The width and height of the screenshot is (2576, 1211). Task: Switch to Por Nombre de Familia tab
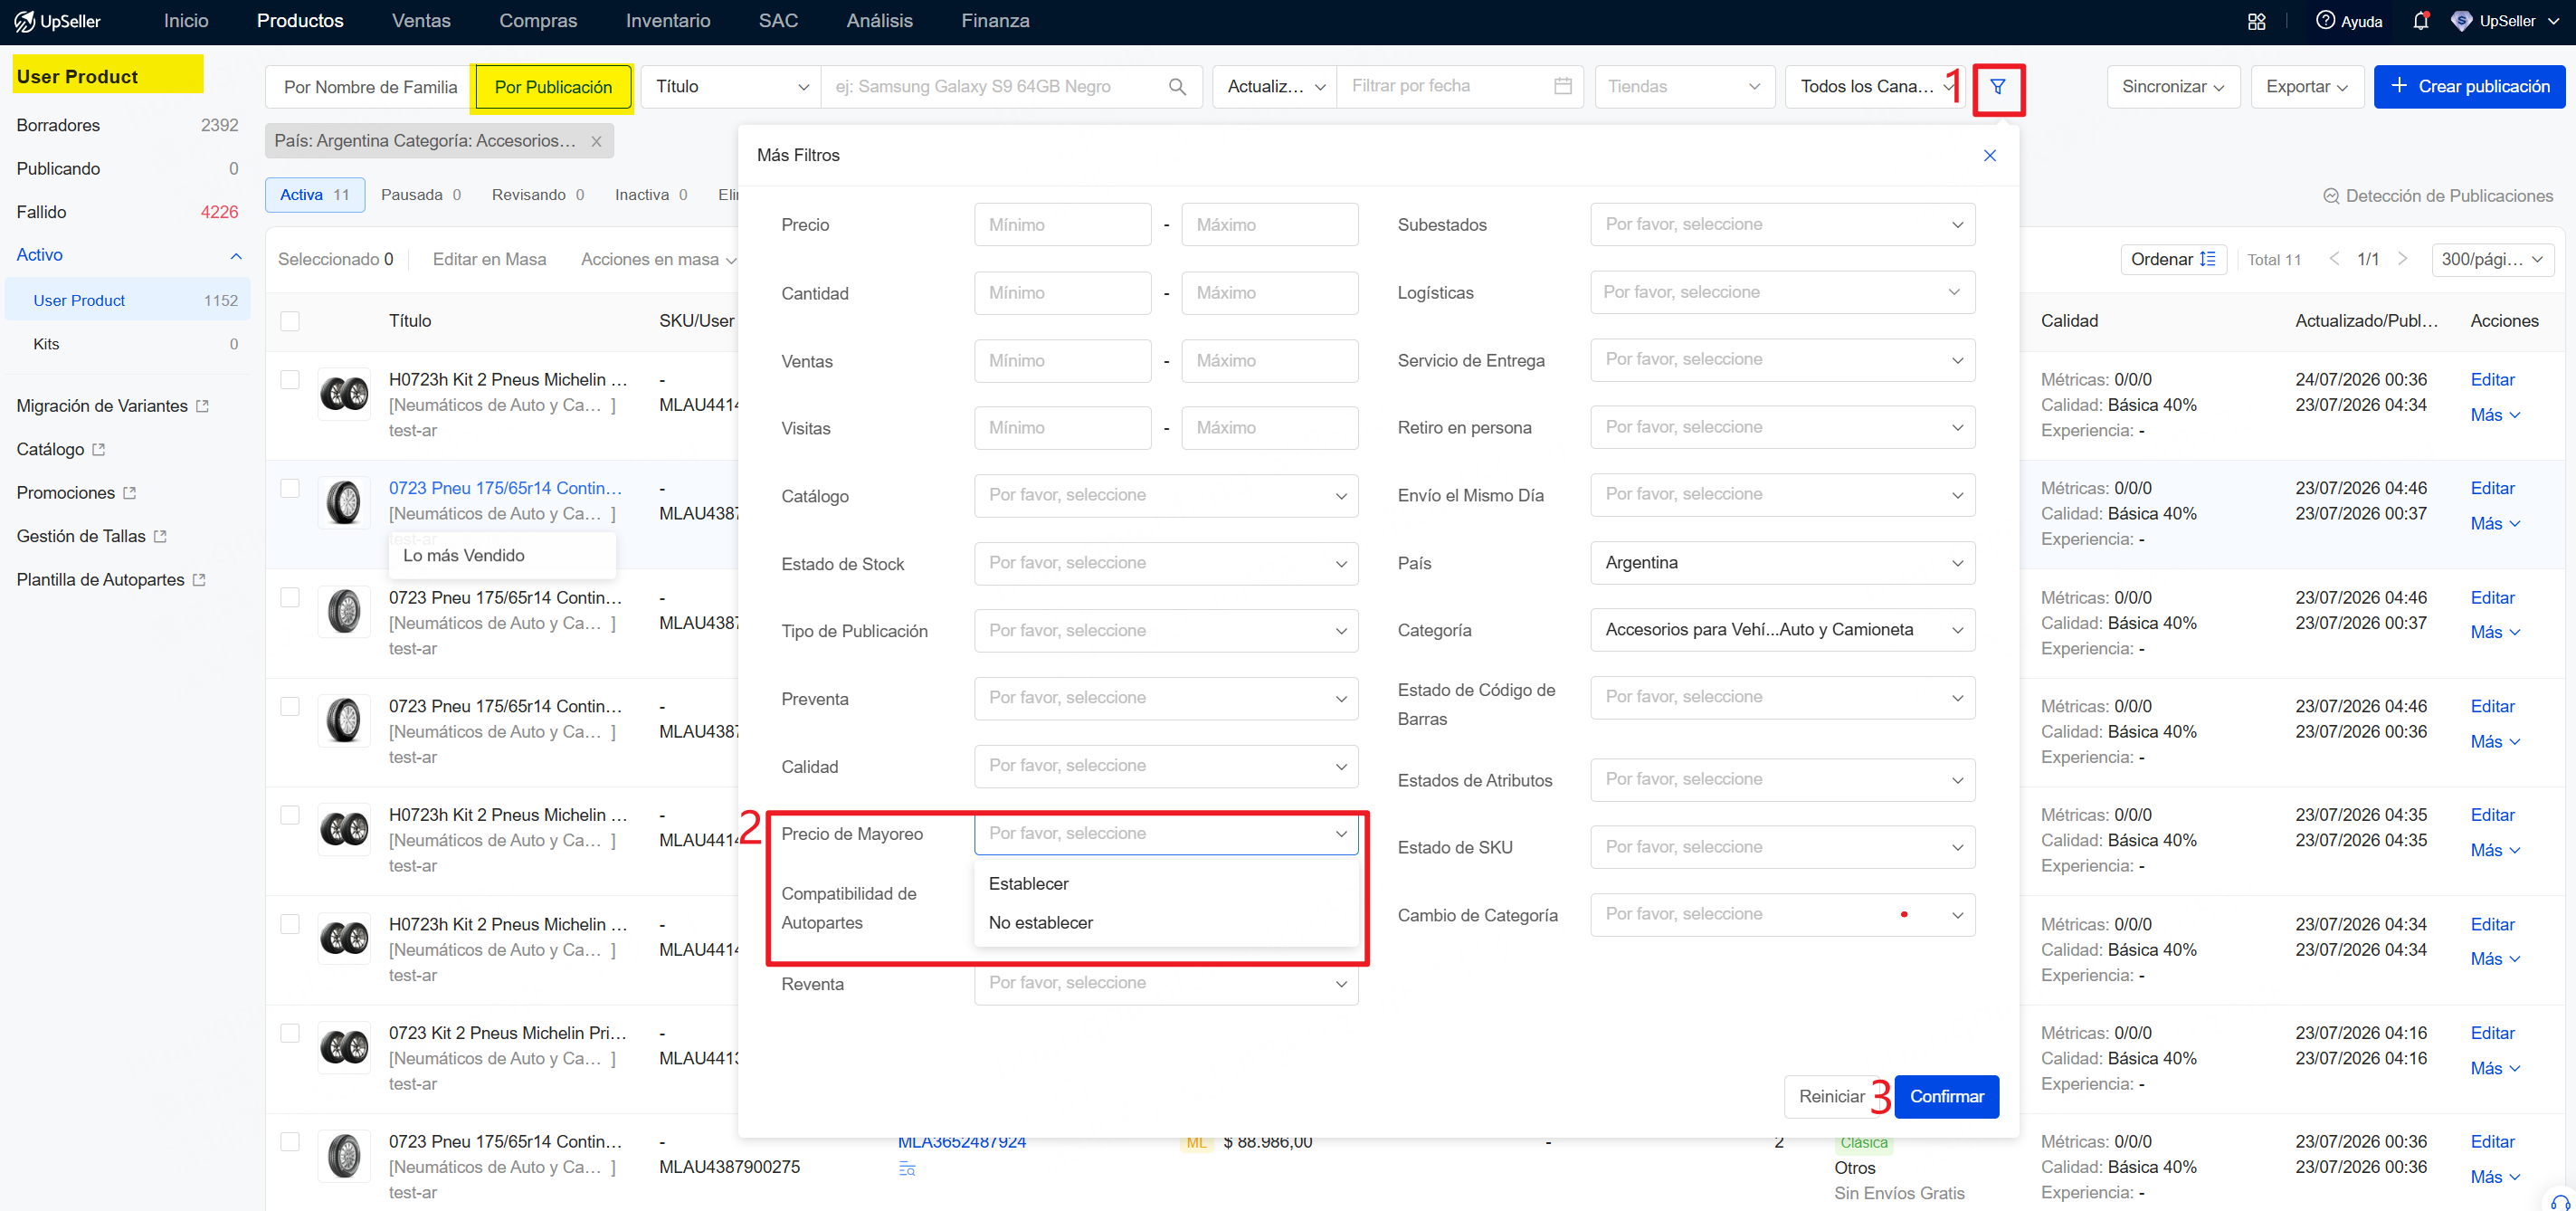[x=370, y=87]
